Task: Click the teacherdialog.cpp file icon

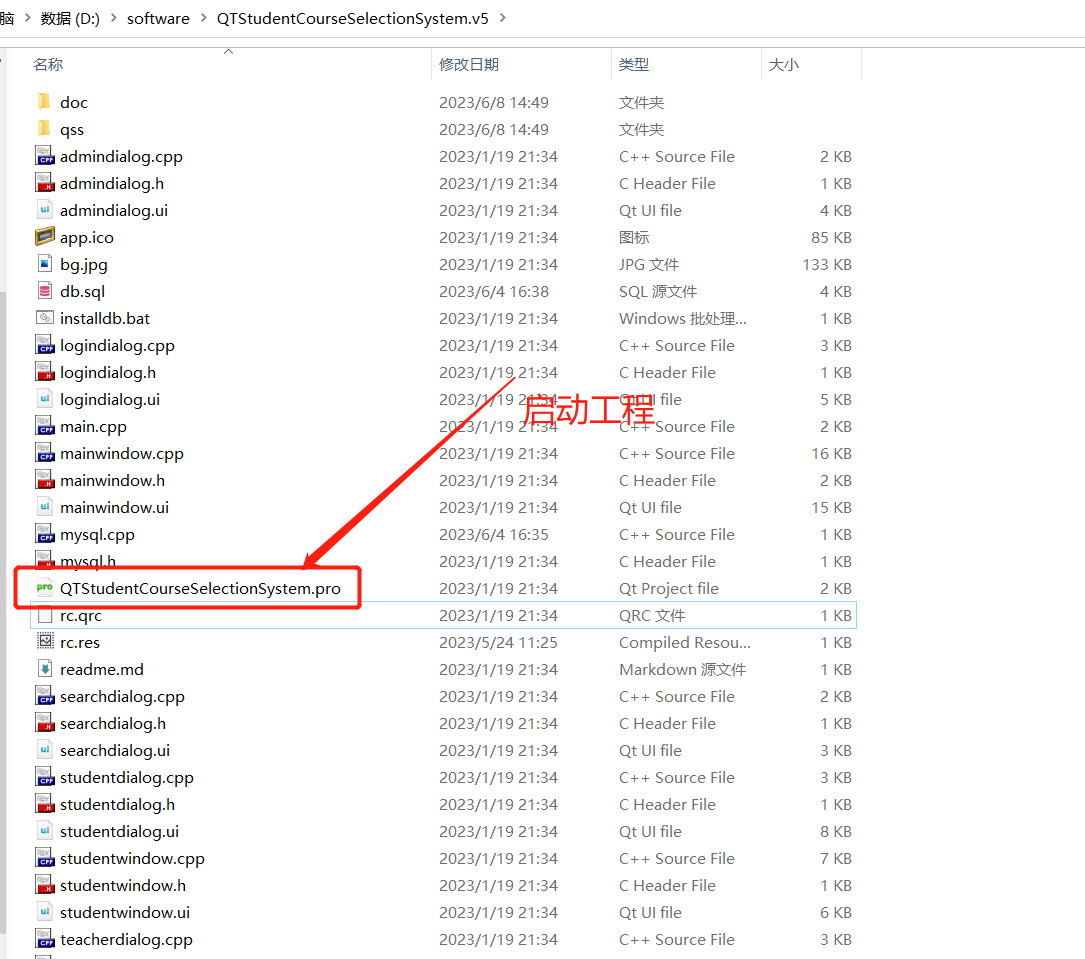Action: tap(45, 938)
